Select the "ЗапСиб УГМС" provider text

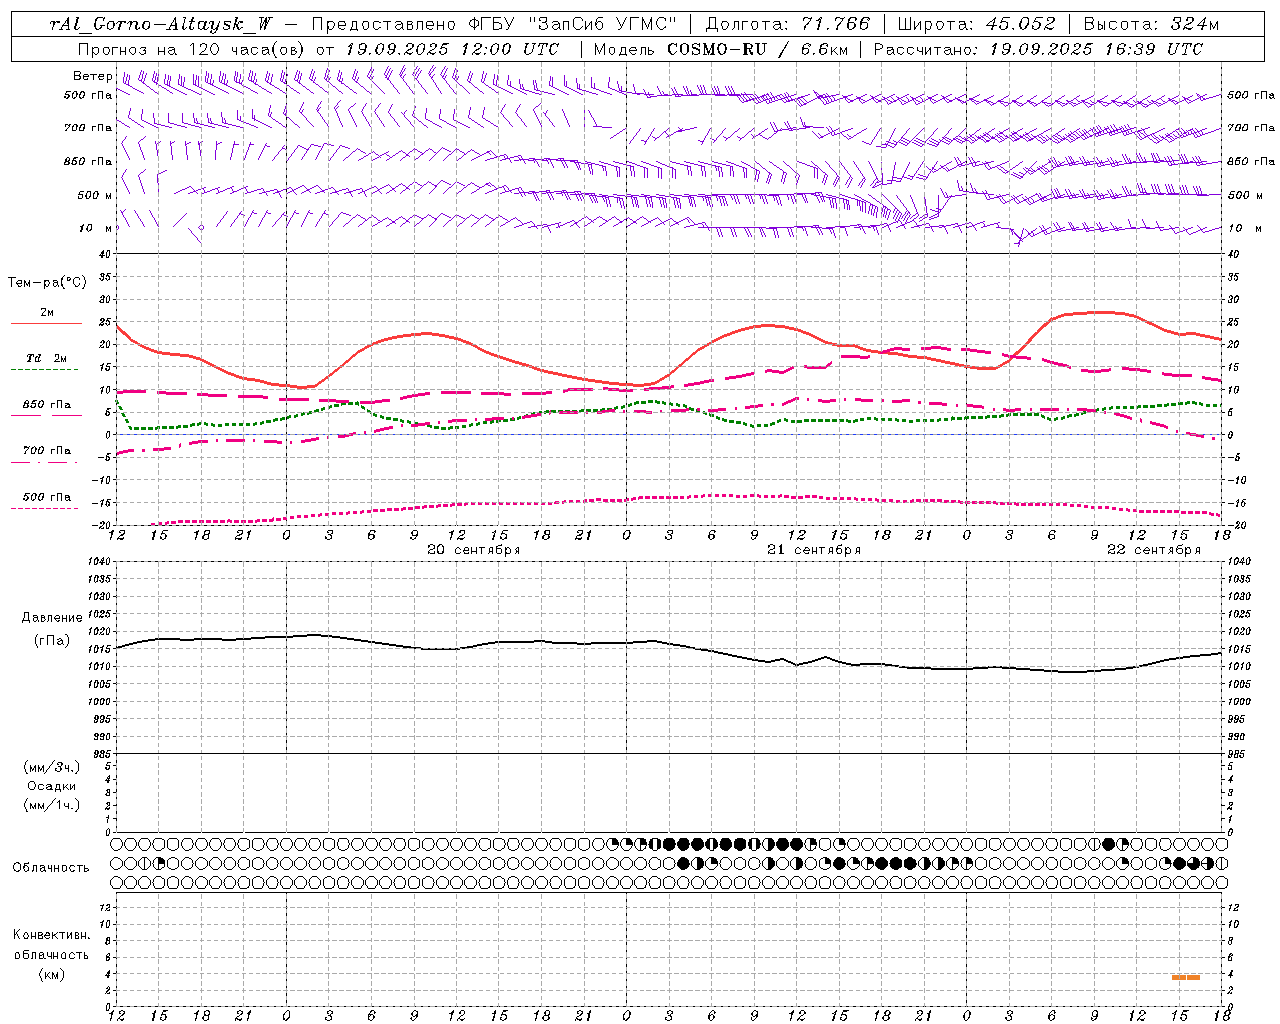[x=603, y=24]
